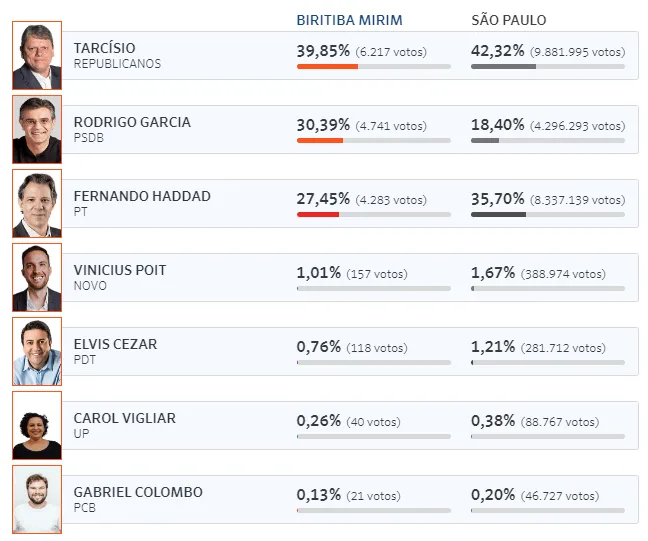Click Vinicius Poit's candidate photo
The width and height of the screenshot is (648, 541).
pos(37,278)
